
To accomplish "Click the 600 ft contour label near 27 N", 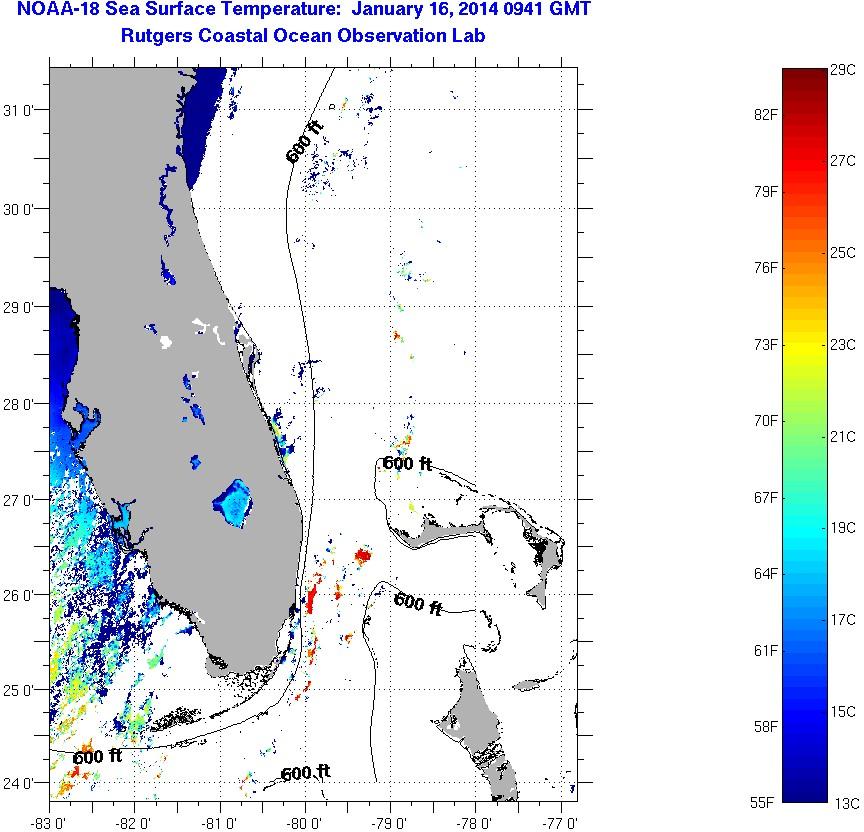I will point(407,464).
